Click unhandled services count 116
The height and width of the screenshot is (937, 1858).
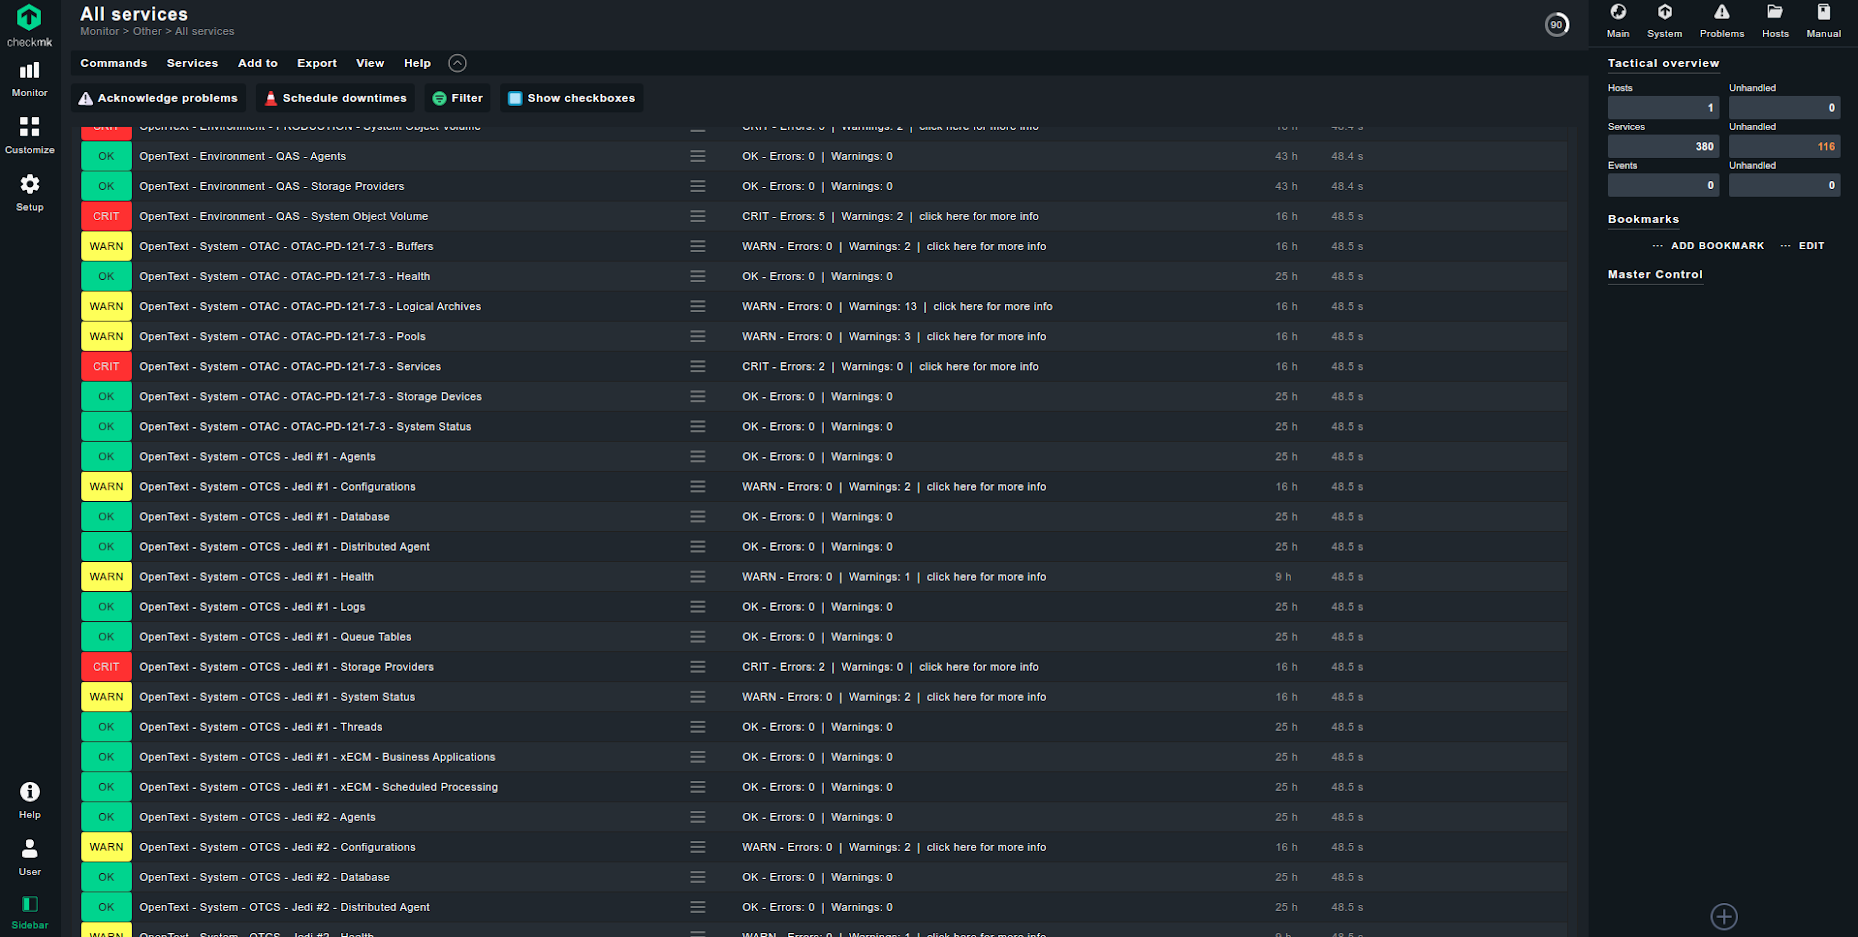(x=1784, y=147)
